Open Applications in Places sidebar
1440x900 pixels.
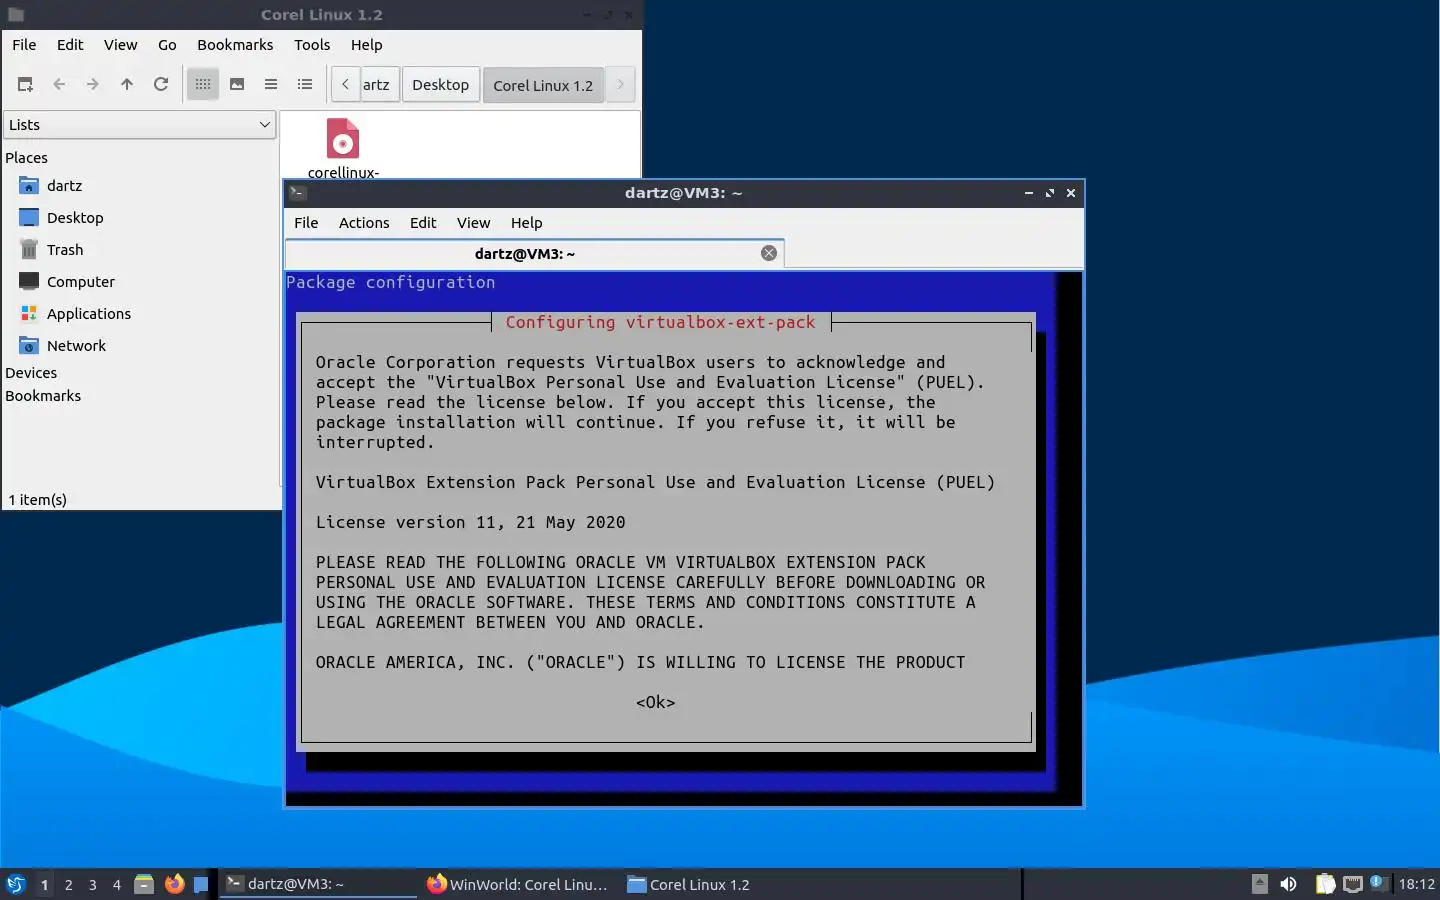tap(89, 314)
